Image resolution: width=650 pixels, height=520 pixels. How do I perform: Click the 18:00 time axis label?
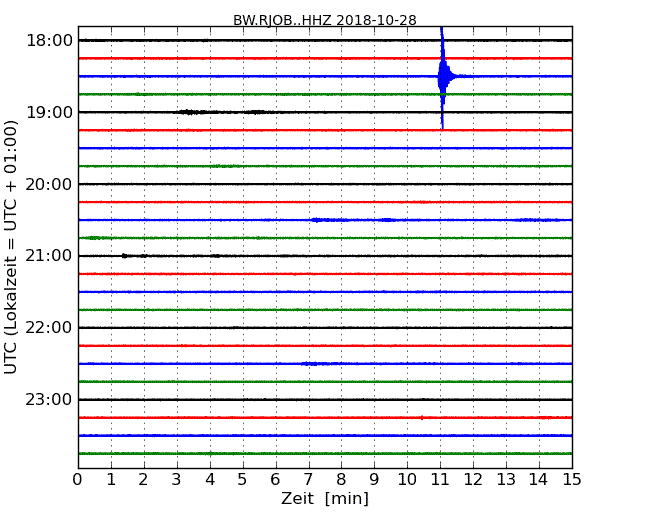[49, 41]
